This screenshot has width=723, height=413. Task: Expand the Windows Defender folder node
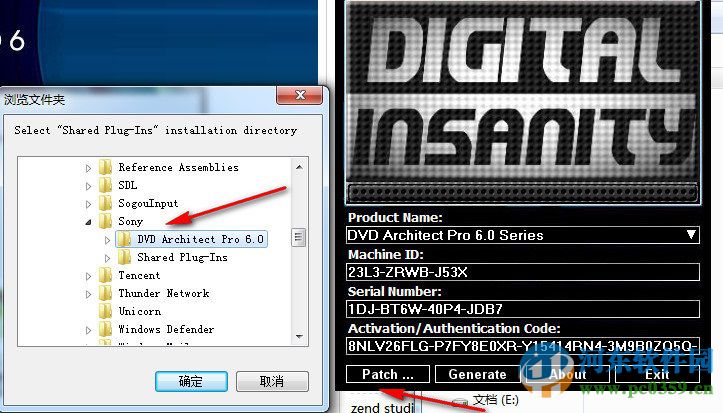89,330
